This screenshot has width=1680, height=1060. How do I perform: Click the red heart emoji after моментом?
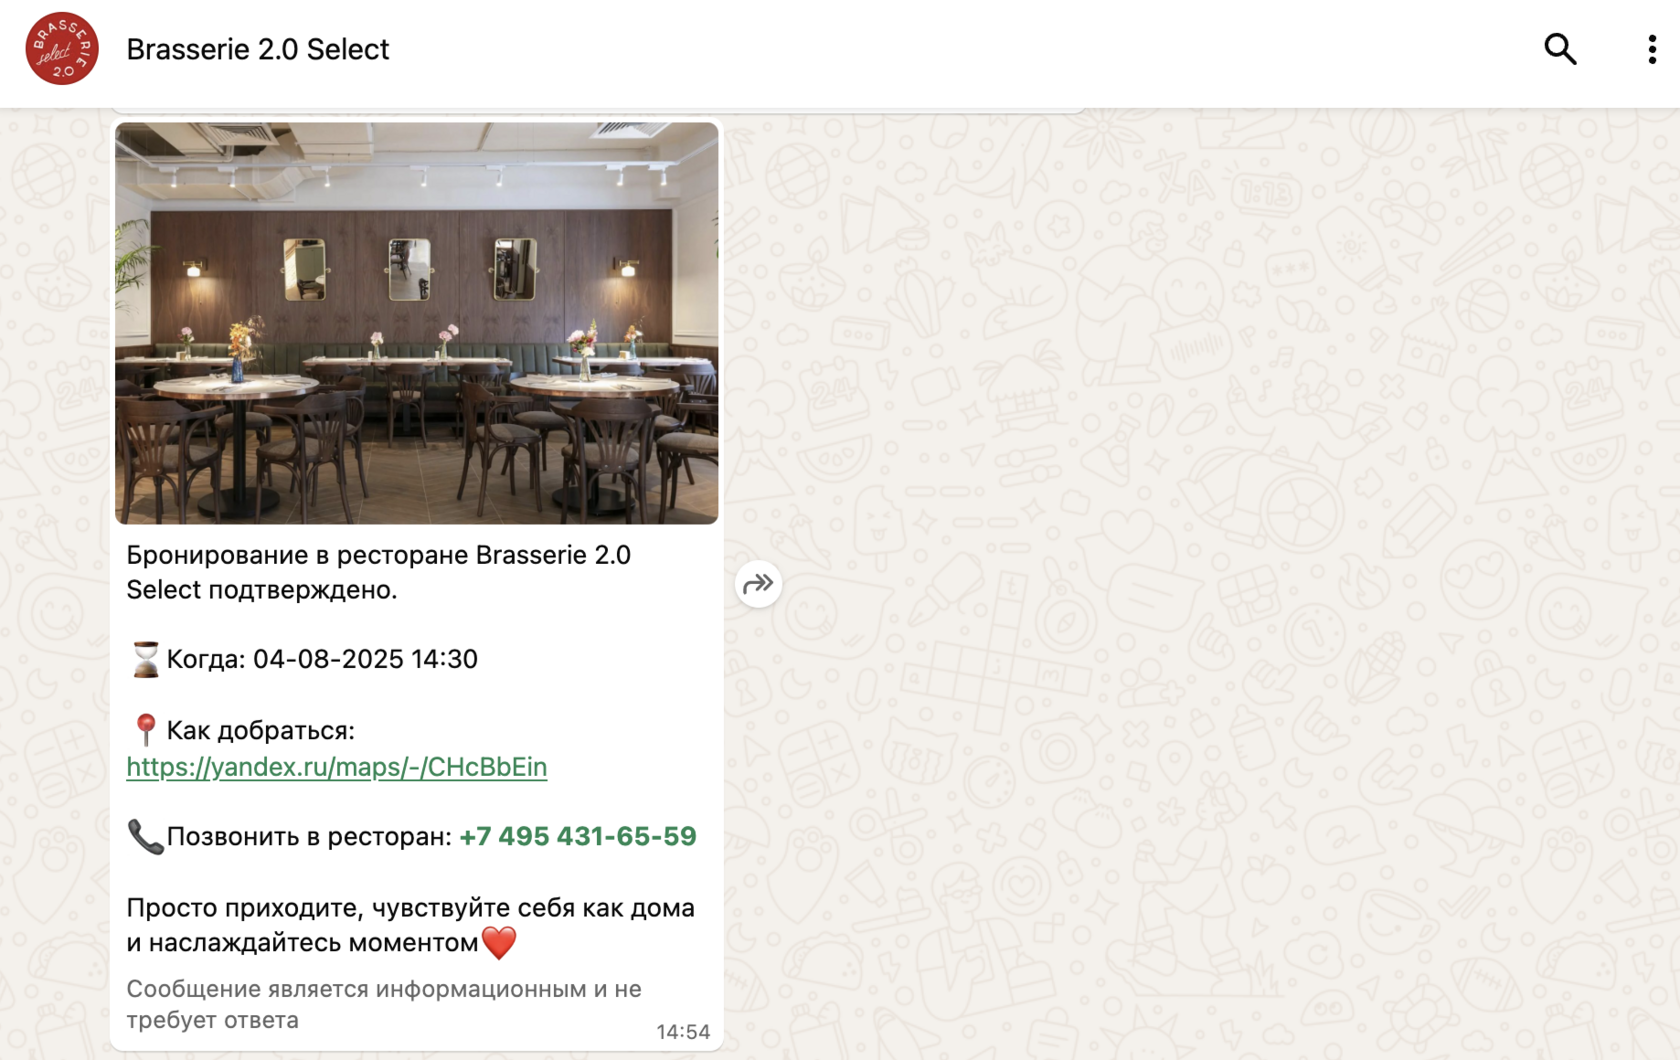pos(499,942)
